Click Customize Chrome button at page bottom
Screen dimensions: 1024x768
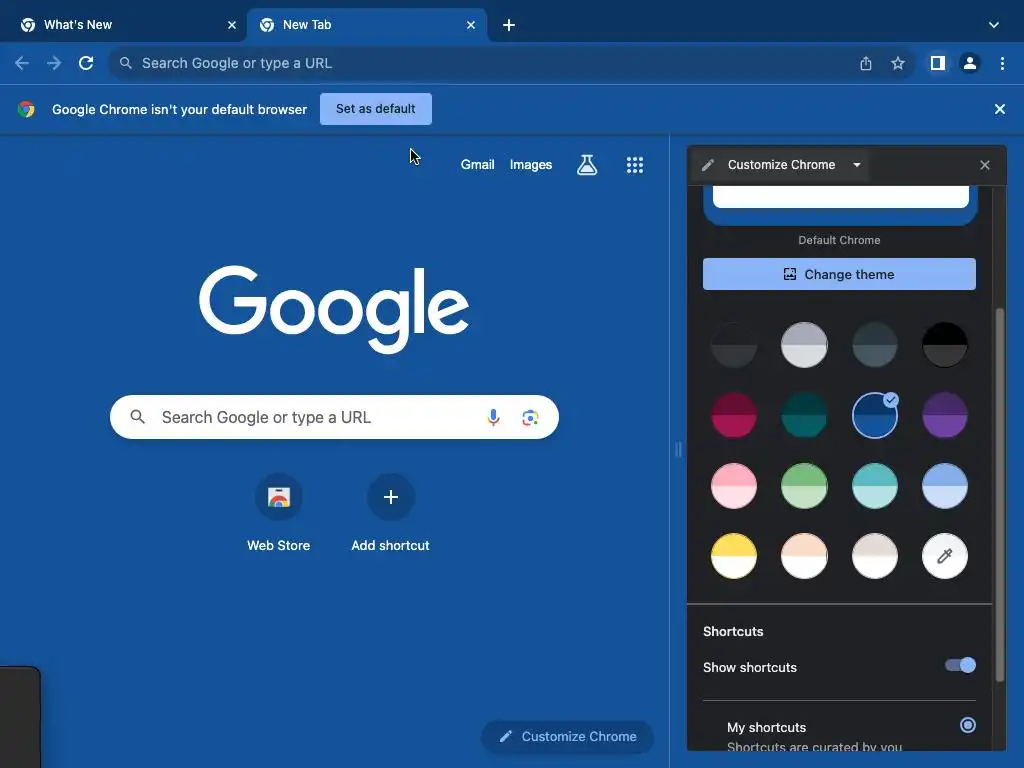pos(568,737)
